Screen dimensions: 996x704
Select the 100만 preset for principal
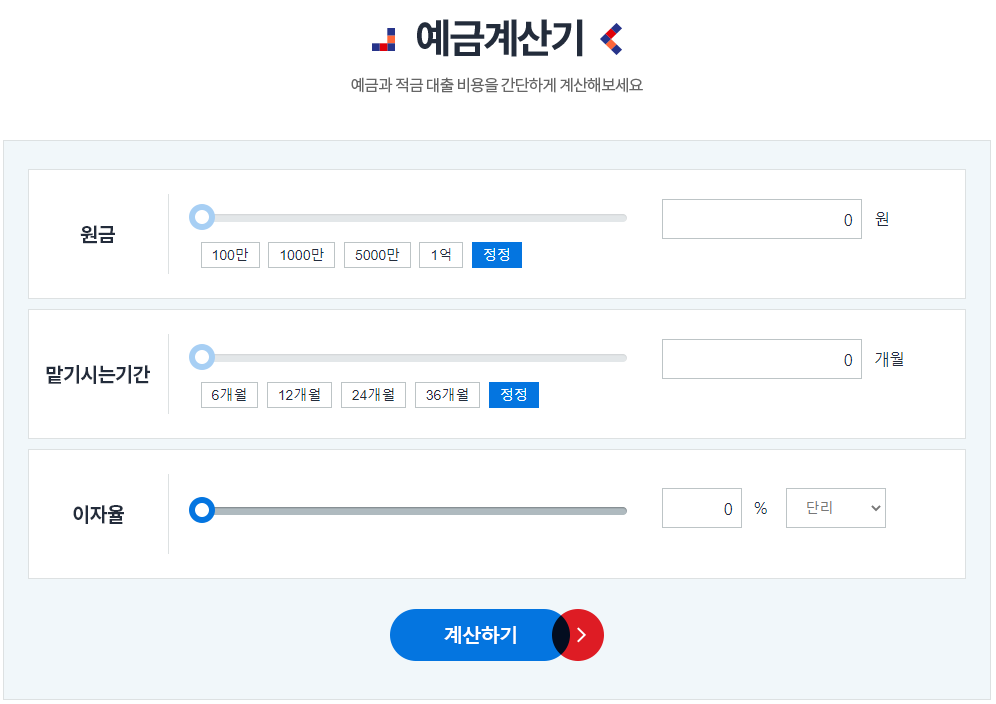(x=229, y=254)
